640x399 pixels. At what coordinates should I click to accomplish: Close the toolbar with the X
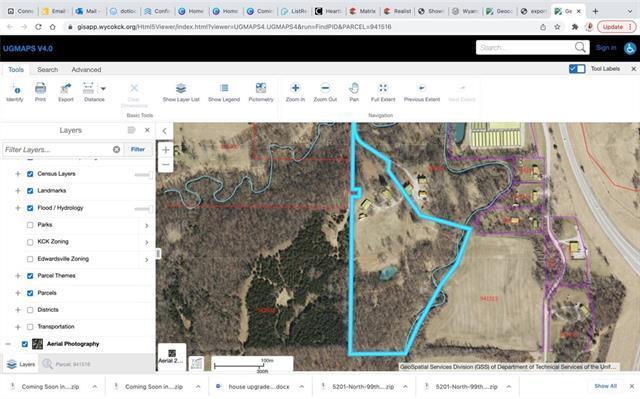point(633,69)
